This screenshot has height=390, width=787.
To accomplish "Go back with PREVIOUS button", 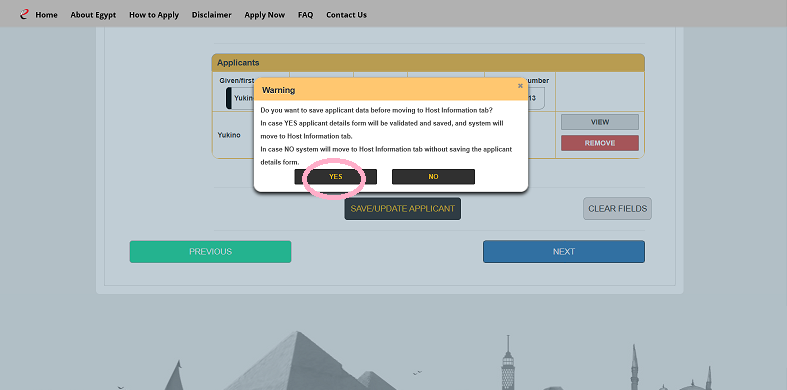I will pyautogui.click(x=210, y=251).
